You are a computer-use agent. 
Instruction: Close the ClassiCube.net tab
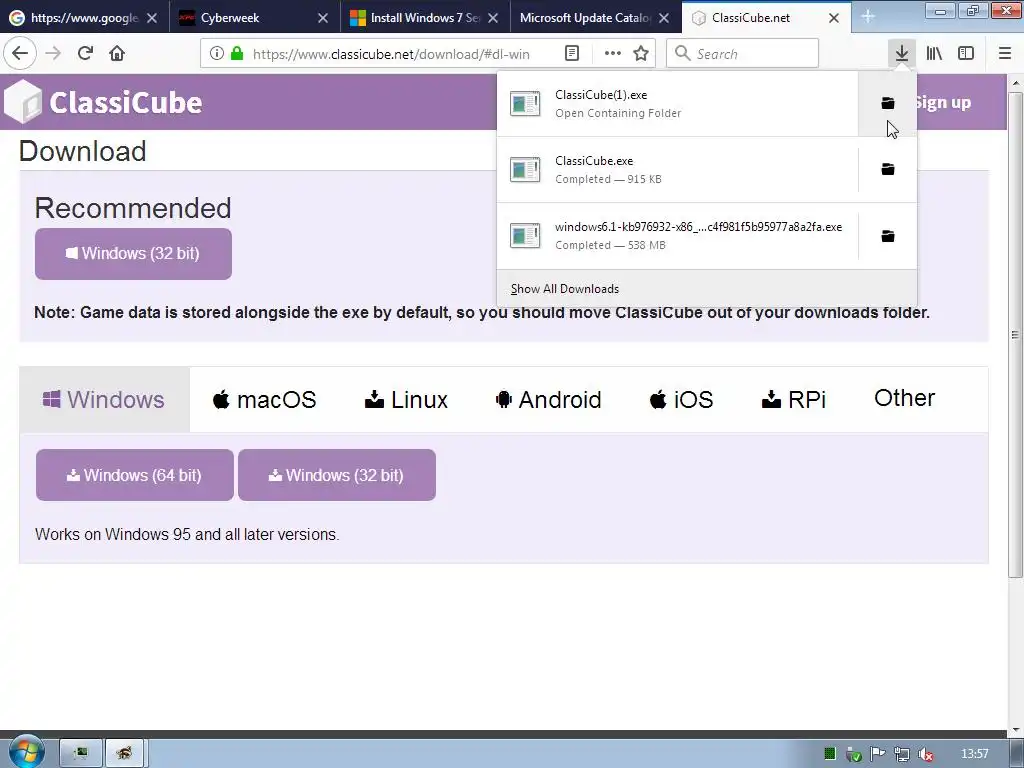(834, 18)
